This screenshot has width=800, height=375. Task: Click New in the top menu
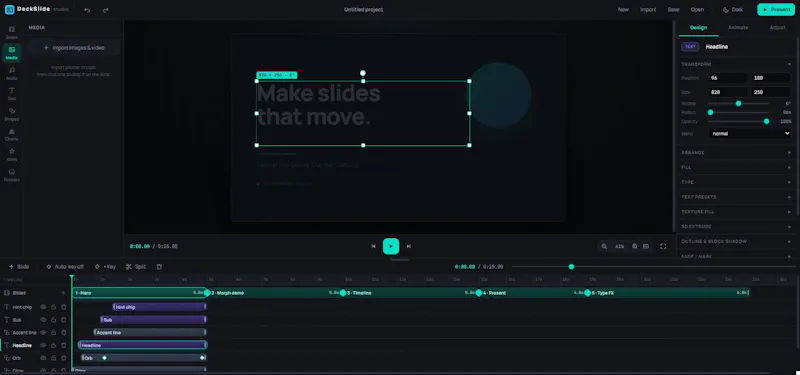pos(623,10)
